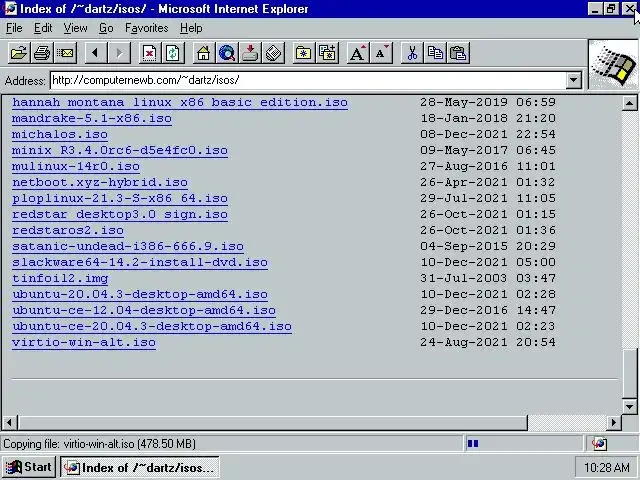The image size is (640, 480).
Task: Stop loading with the red X page icon
Action: [x=149, y=53]
